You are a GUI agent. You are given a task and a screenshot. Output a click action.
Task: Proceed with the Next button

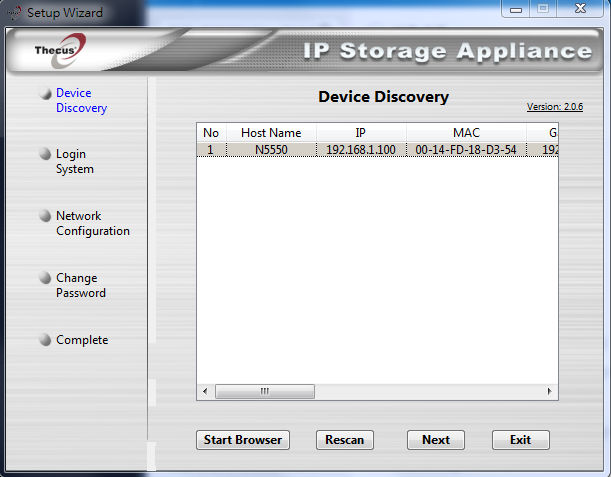point(436,440)
